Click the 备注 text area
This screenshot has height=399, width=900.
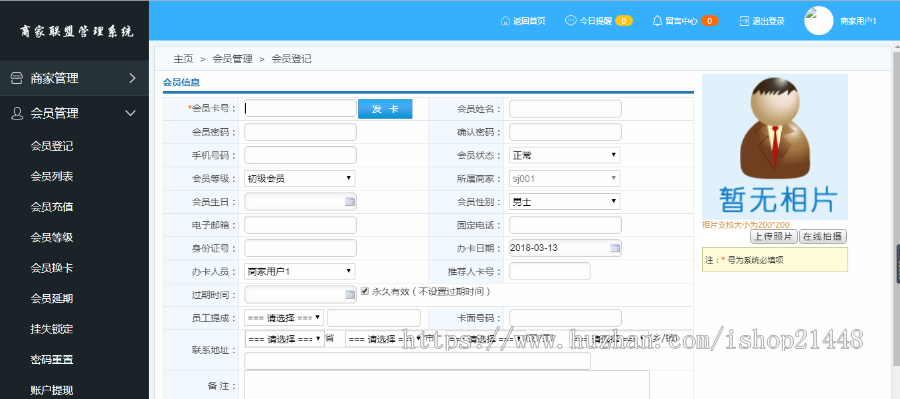coord(447,385)
